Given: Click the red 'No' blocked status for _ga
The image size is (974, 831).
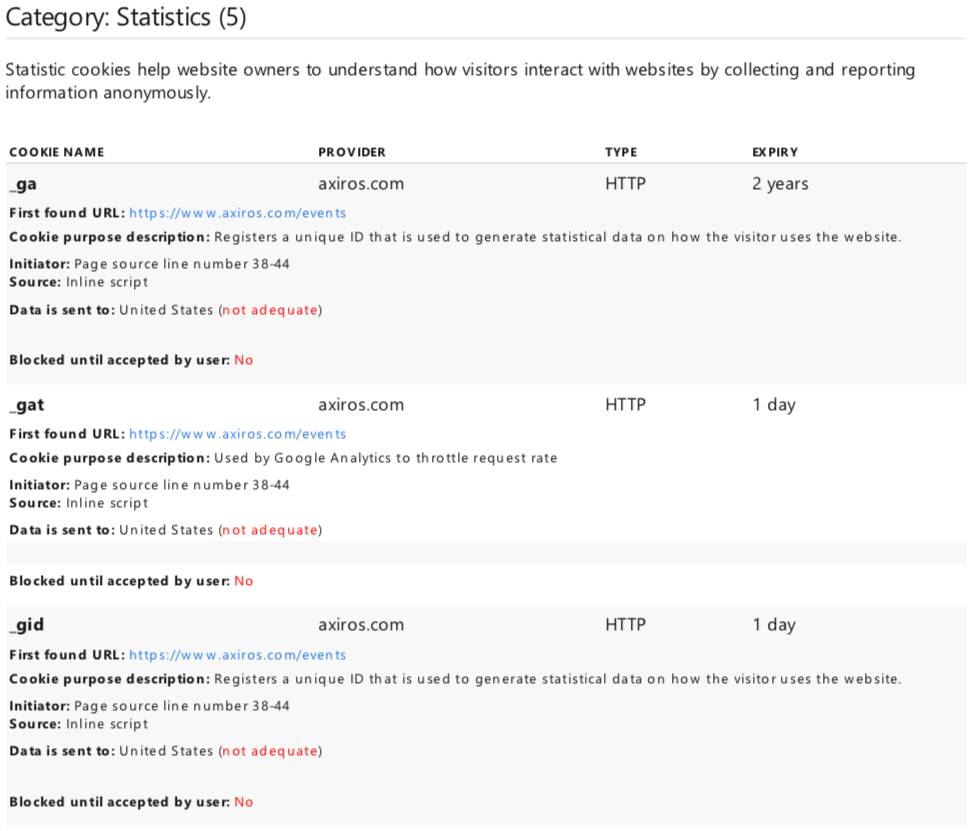Looking at the screenshot, I should click(x=244, y=360).
